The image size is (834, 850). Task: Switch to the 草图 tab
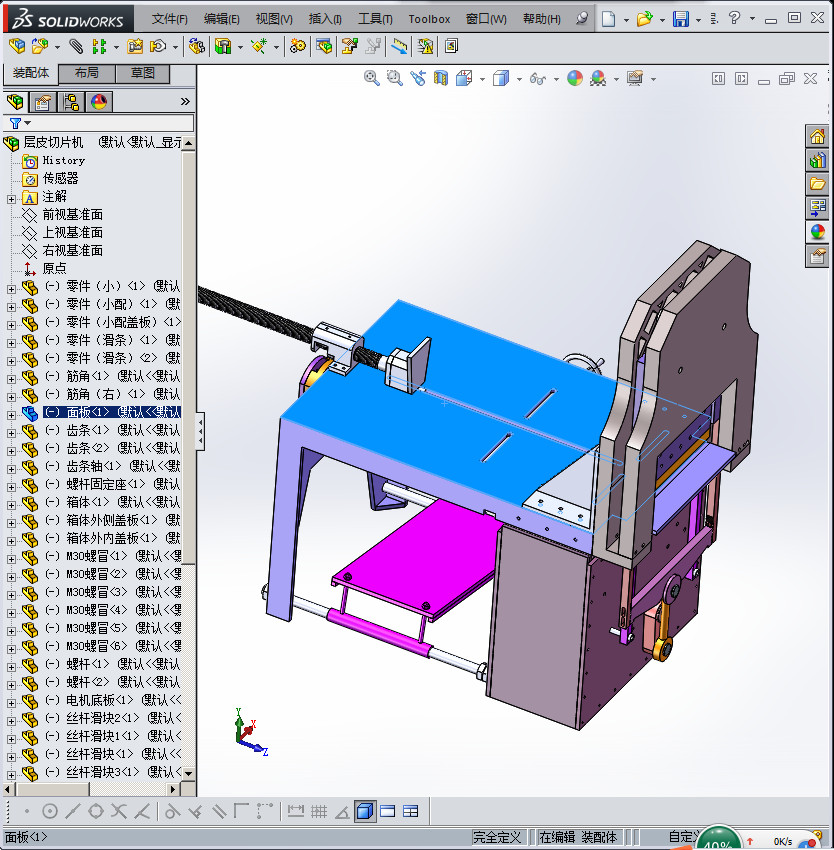(x=143, y=73)
